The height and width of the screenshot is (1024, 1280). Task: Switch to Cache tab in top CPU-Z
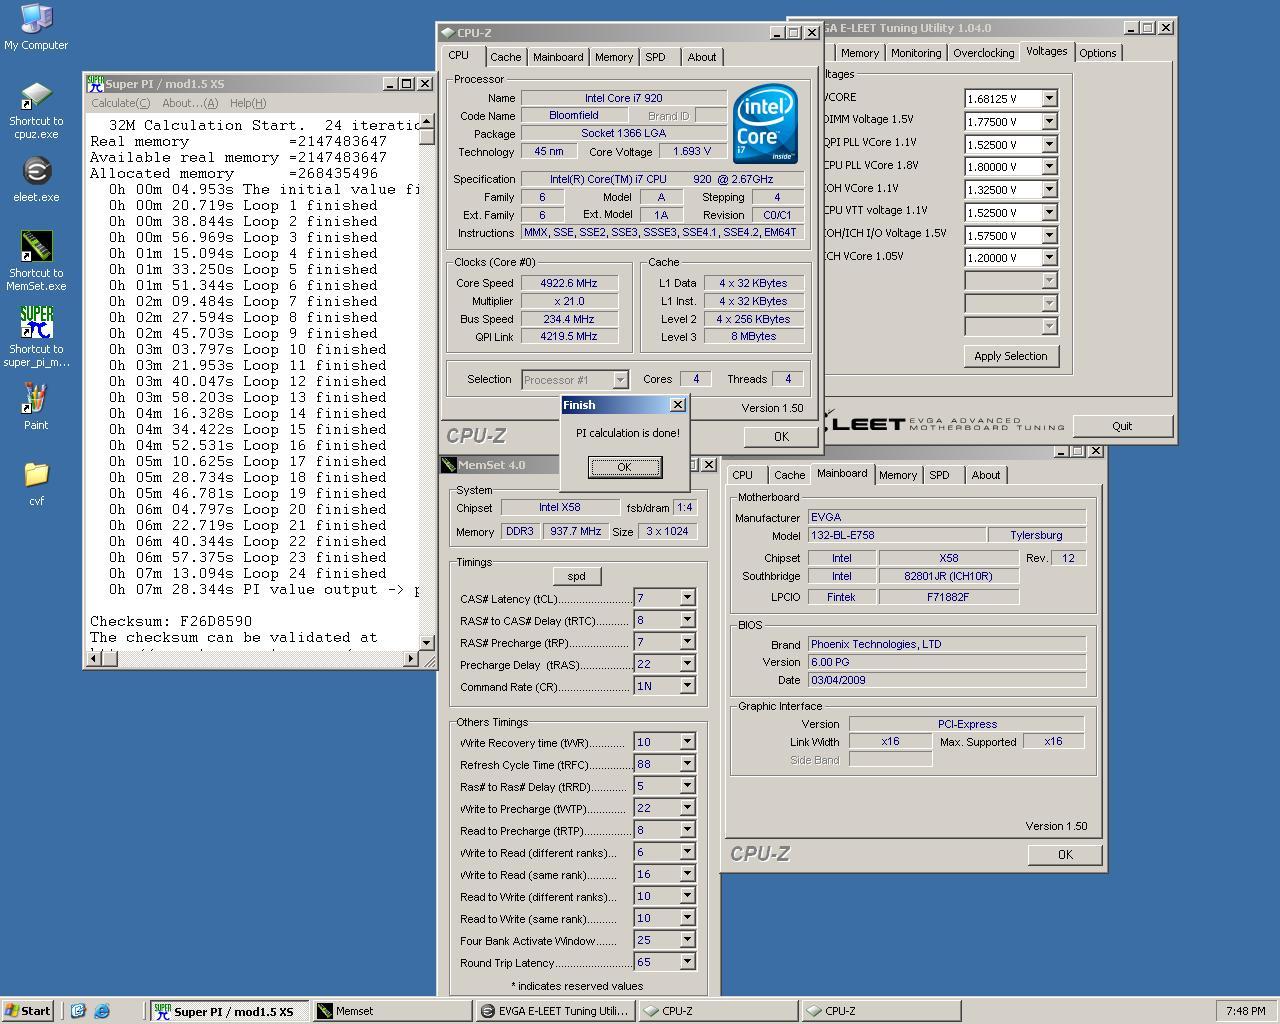[x=505, y=57]
